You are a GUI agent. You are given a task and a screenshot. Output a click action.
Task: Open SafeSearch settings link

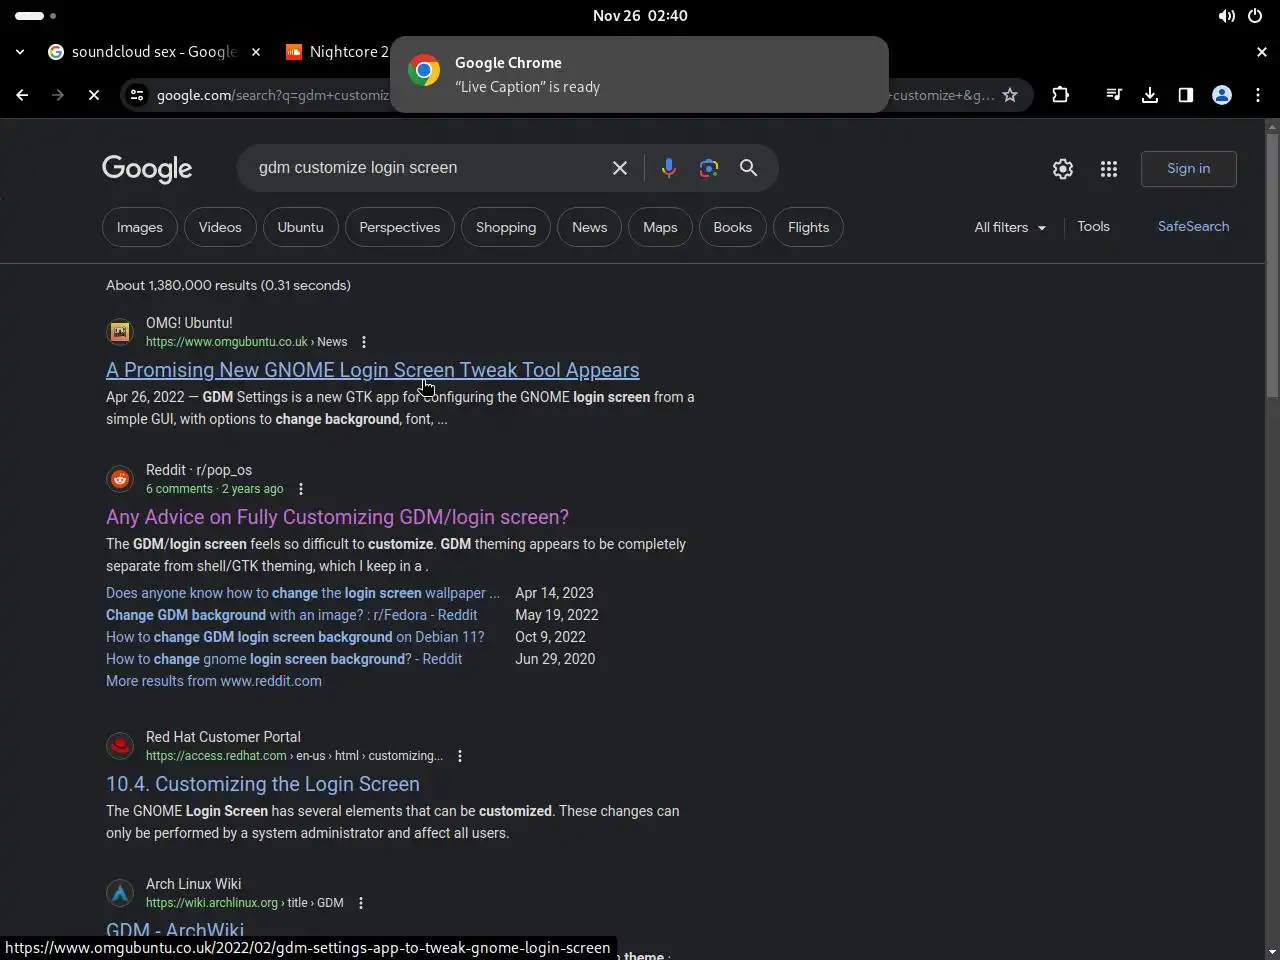(1193, 227)
